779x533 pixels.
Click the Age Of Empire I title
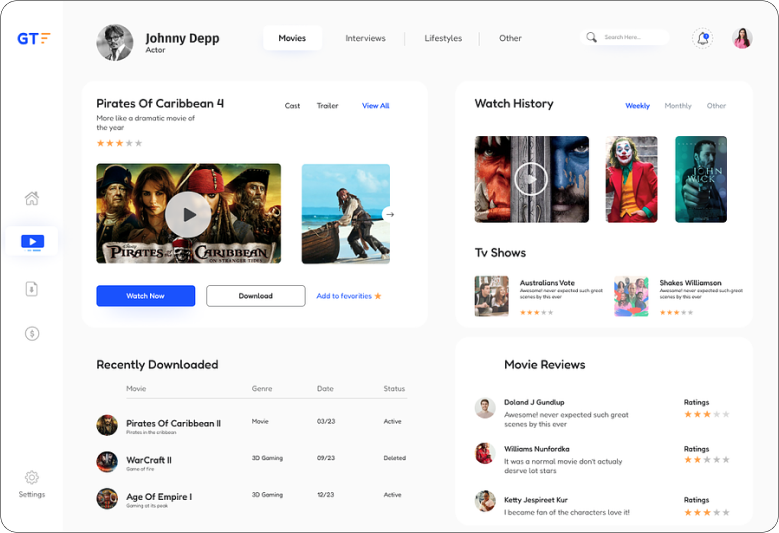pos(159,497)
